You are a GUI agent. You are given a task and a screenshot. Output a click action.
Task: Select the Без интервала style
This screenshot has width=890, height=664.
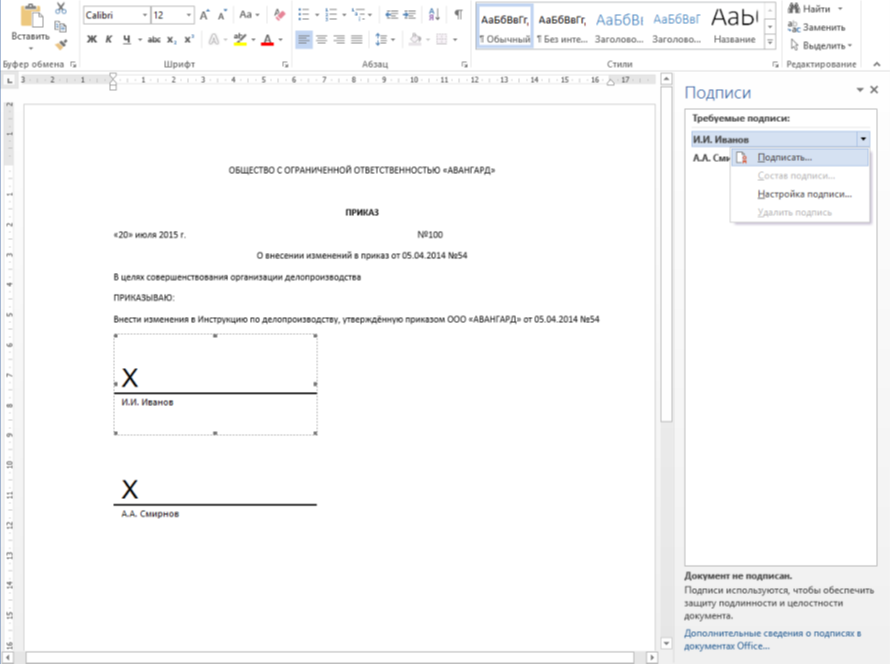pos(562,27)
